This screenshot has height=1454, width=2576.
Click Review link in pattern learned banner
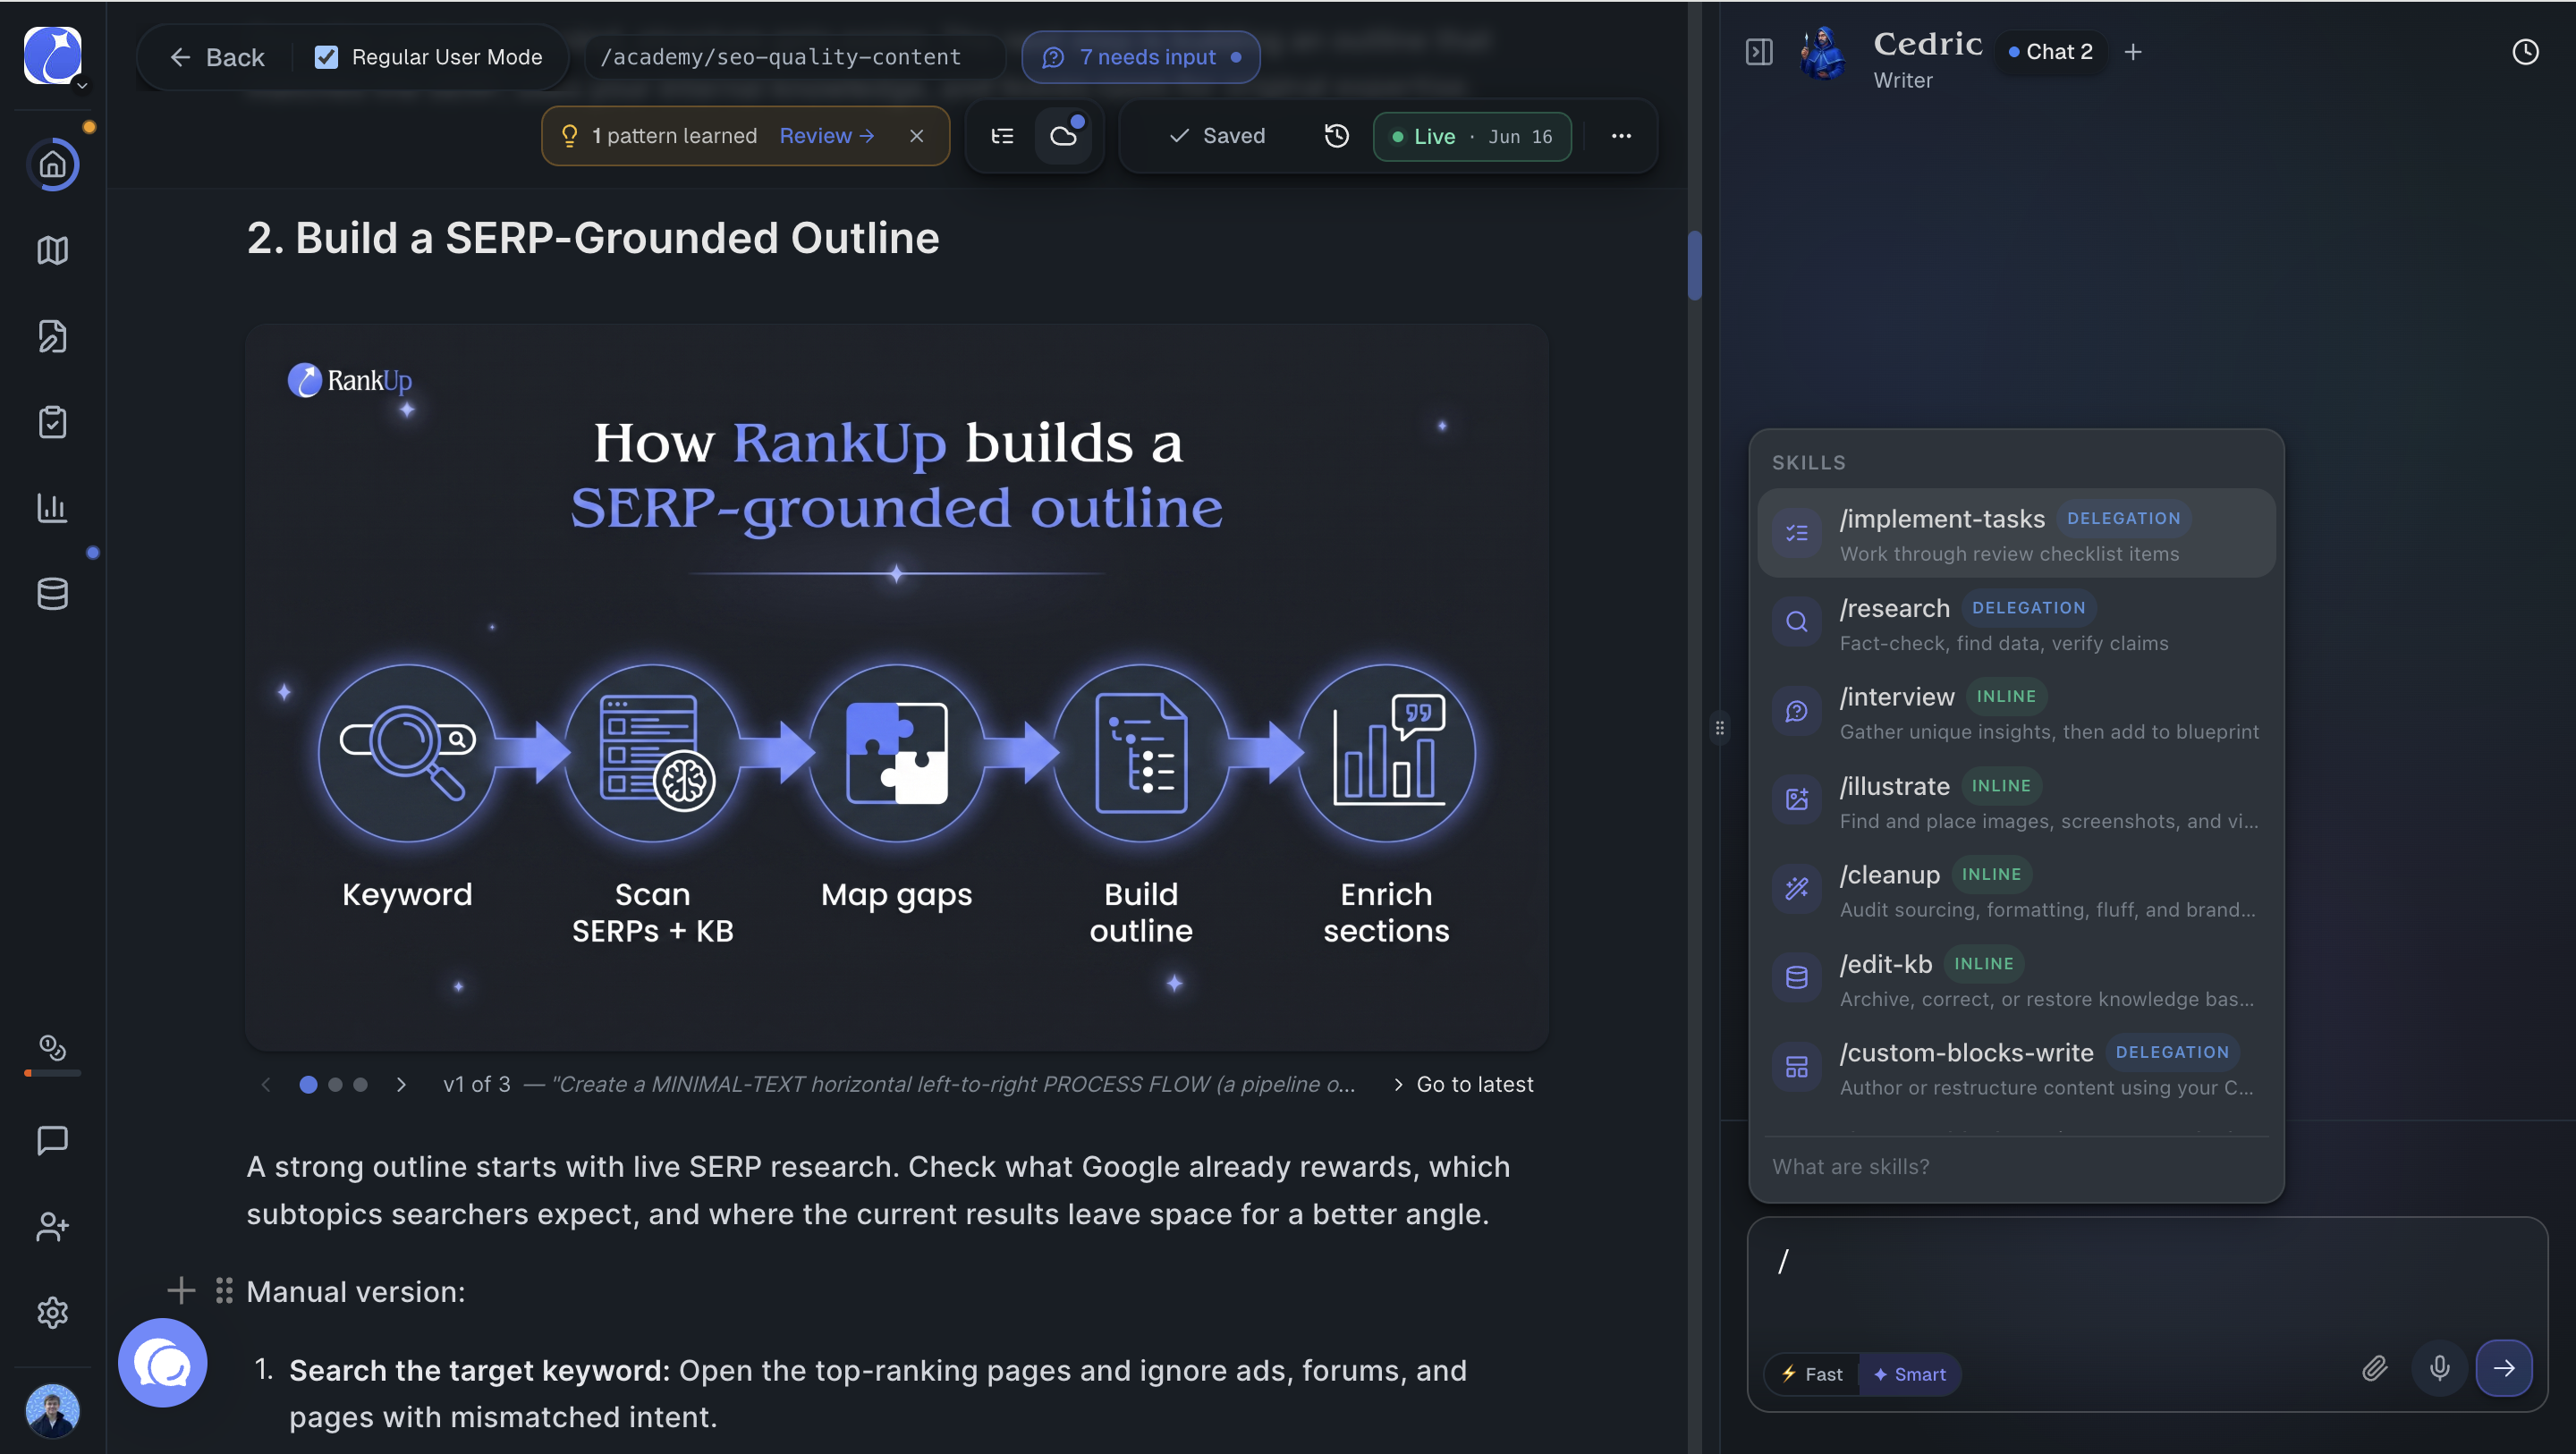pyautogui.click(x=827, y=136)
